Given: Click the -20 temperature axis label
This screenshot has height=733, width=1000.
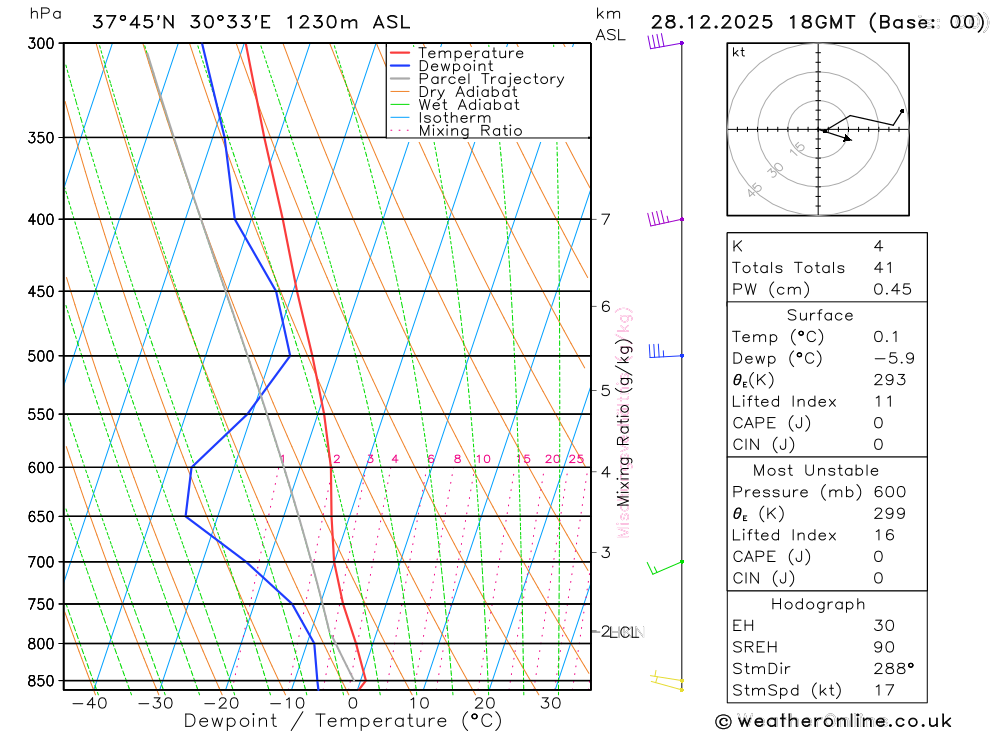Looking at the screenshot, I should pyautogui.click(x=221, y=703).
